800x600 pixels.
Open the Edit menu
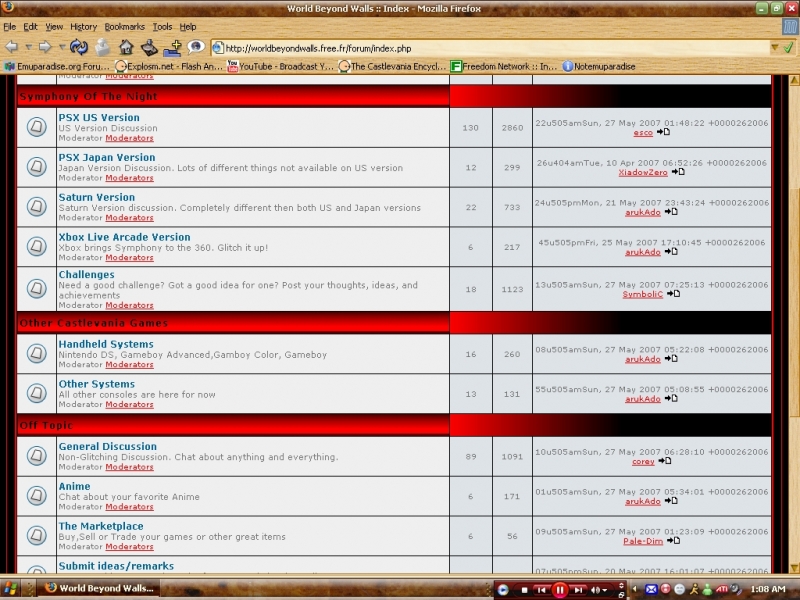pos(30,27)
